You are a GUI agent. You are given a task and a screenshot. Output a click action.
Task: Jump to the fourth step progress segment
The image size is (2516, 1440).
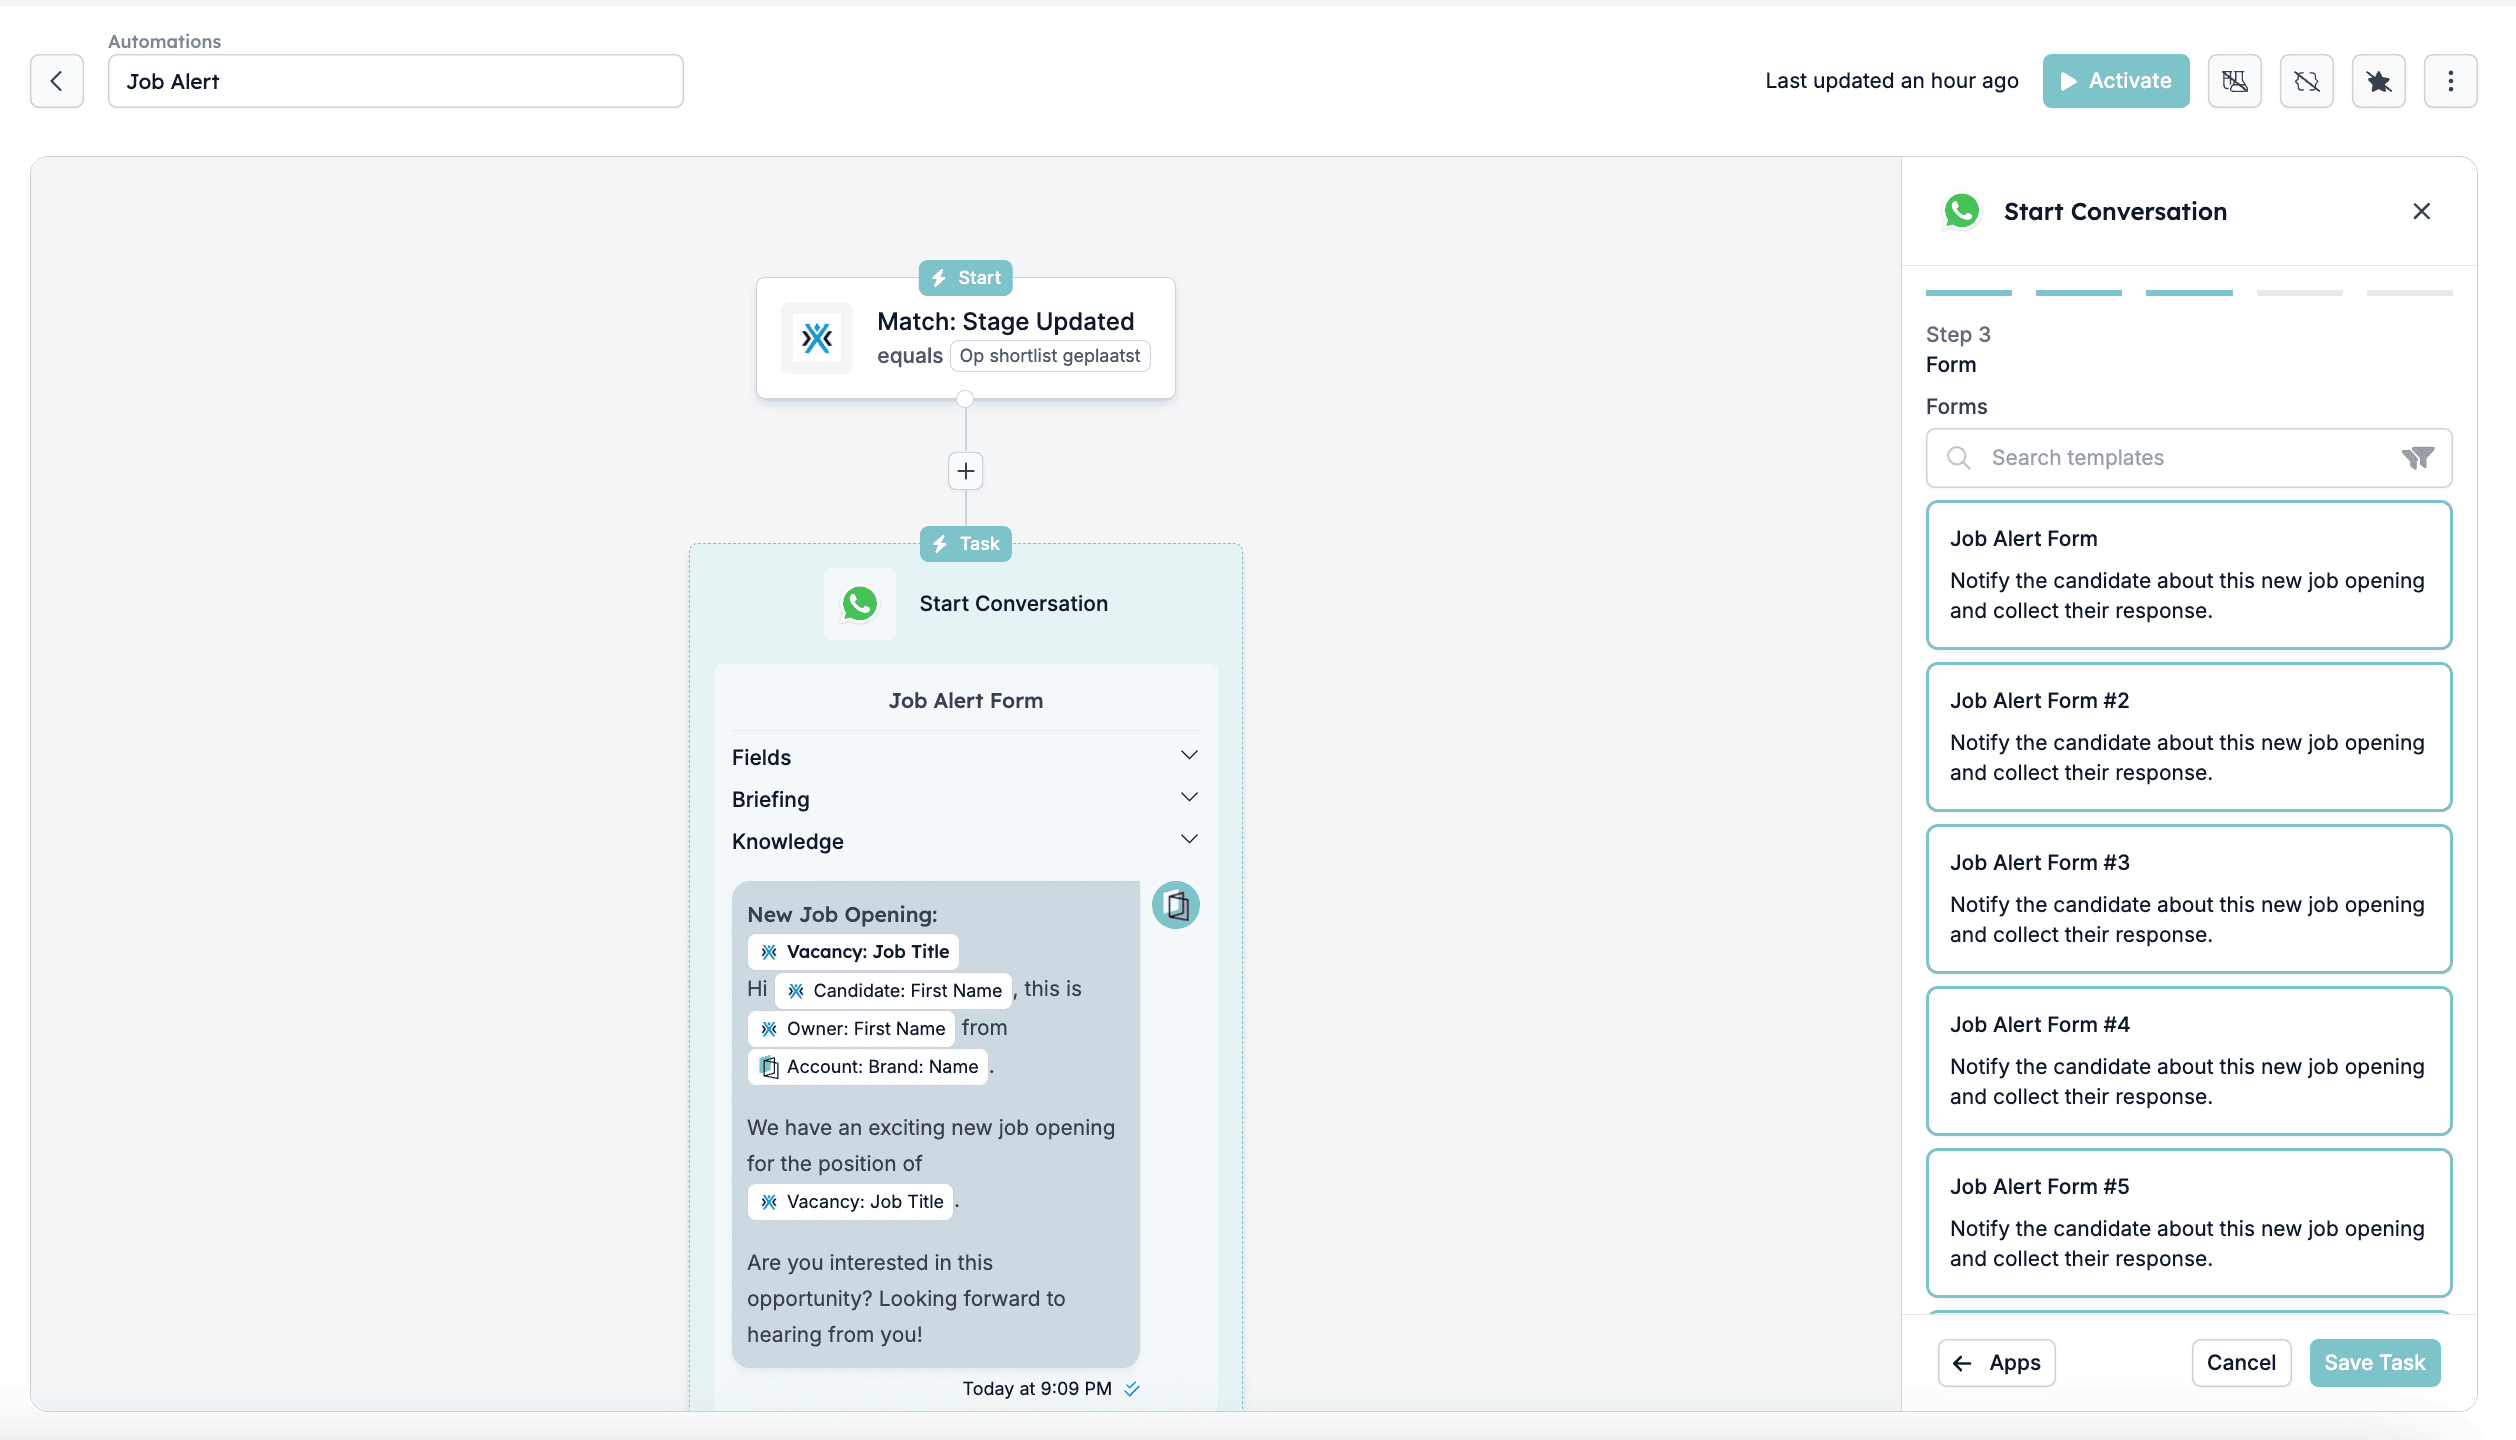pos(2299,293)
